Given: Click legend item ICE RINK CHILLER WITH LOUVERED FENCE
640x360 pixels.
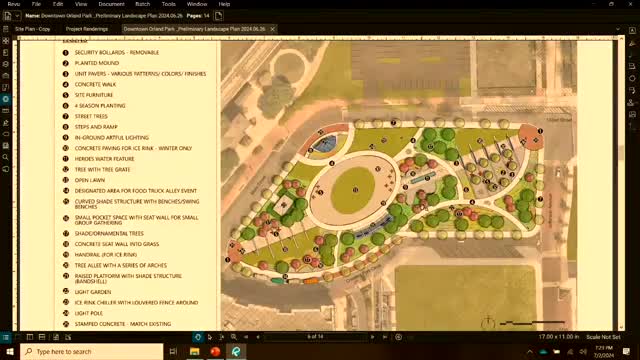Looking at the screenshot, I should (x=136, y=302).
